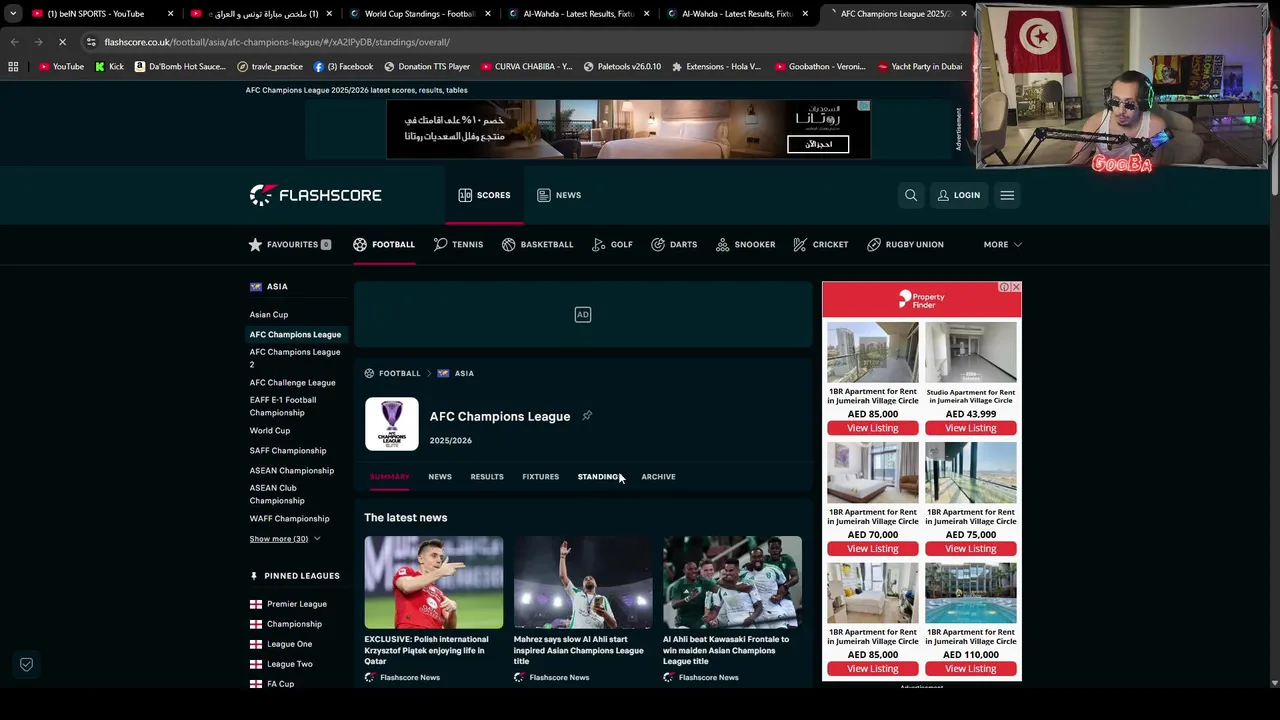Screen dimensions: 1280x720
Task: Click the browser back arrow
Action: pyautogui.click(x=14, y=42)
